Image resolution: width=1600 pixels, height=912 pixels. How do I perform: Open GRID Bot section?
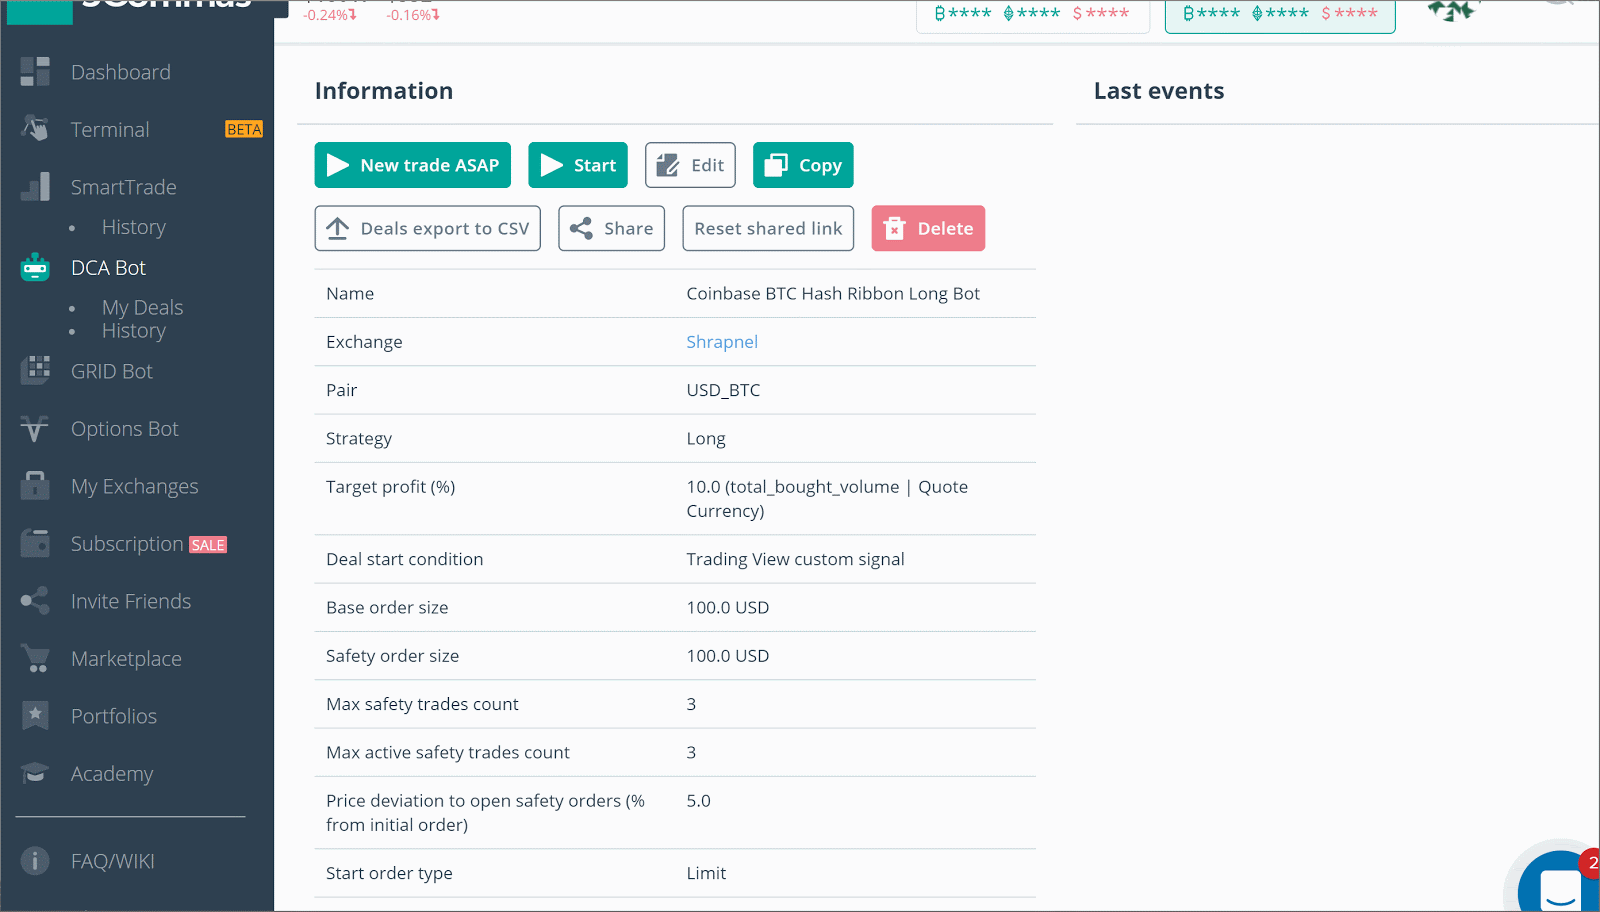click(x=35, y=371)
